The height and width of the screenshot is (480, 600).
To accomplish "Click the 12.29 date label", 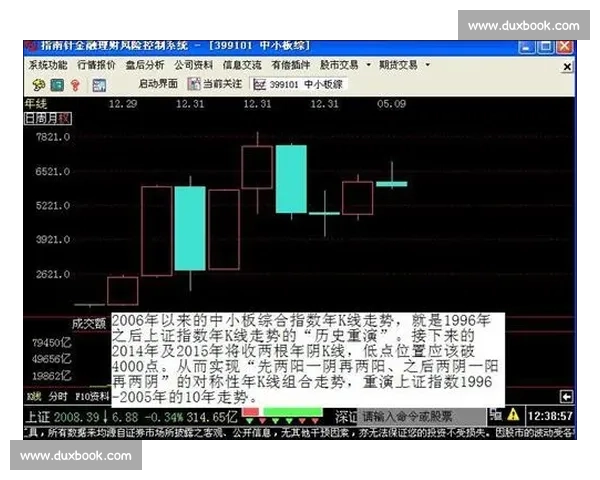I will point(123,104).
